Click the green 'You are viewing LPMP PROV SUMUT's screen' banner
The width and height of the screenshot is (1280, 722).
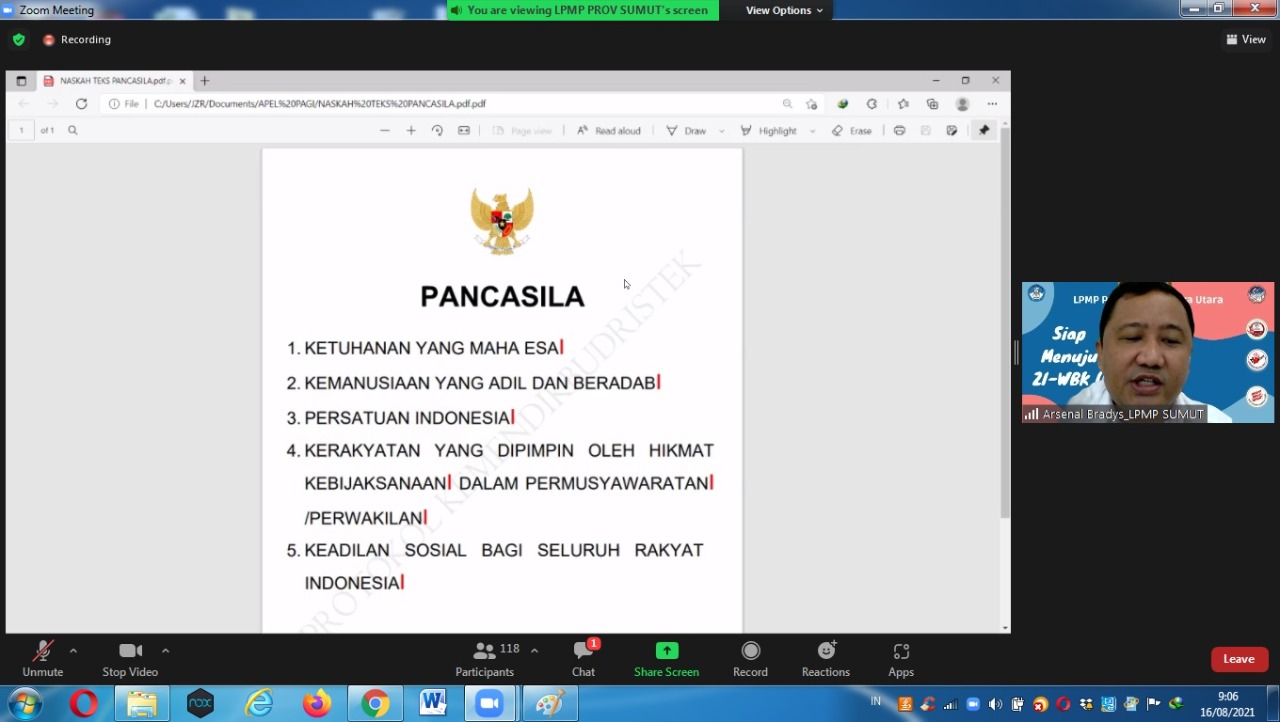[x=583, y=10]
